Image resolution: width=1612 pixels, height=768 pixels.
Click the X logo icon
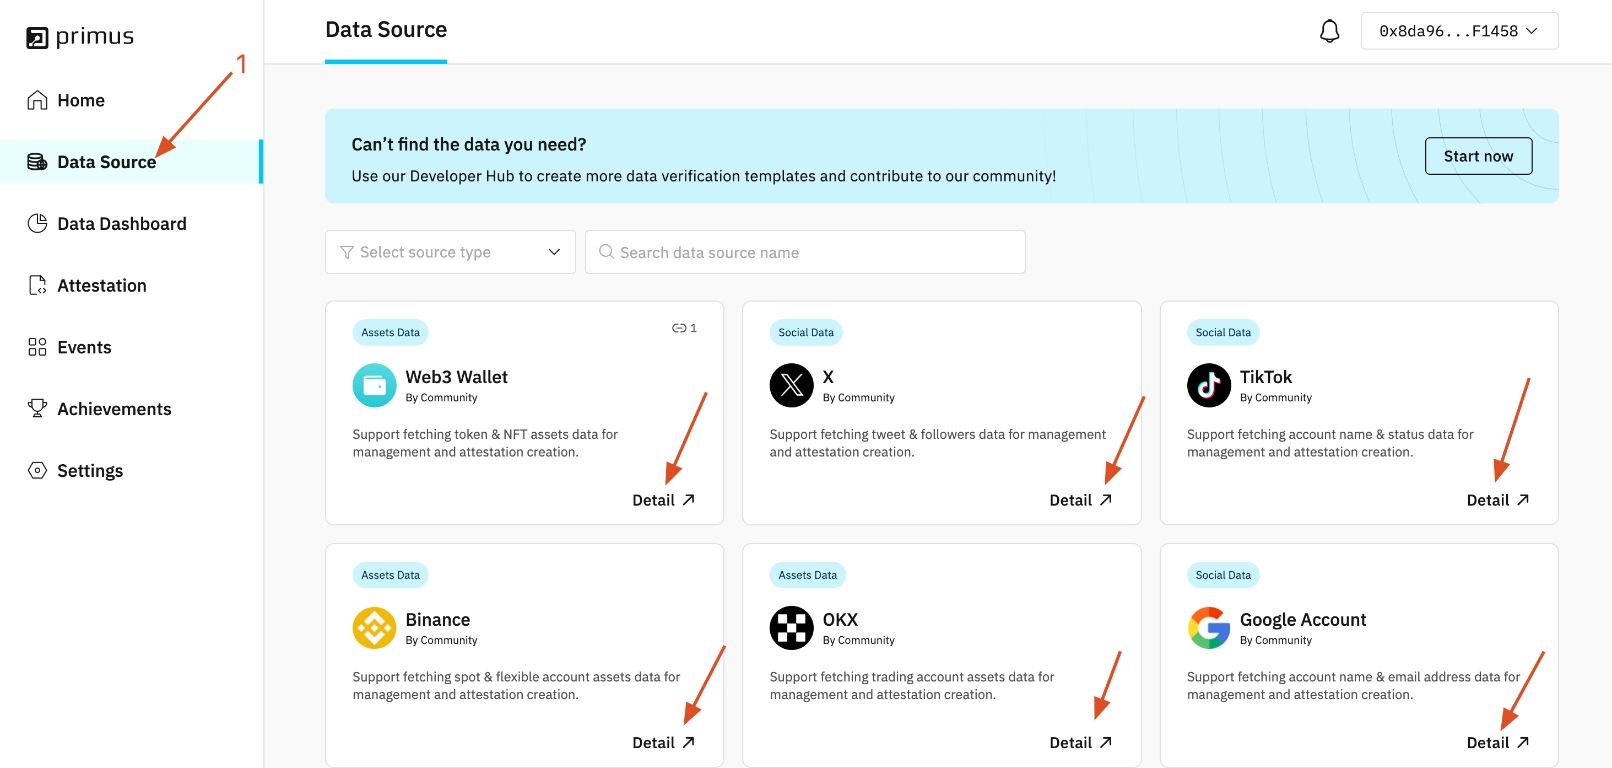(x=792, y=385)
